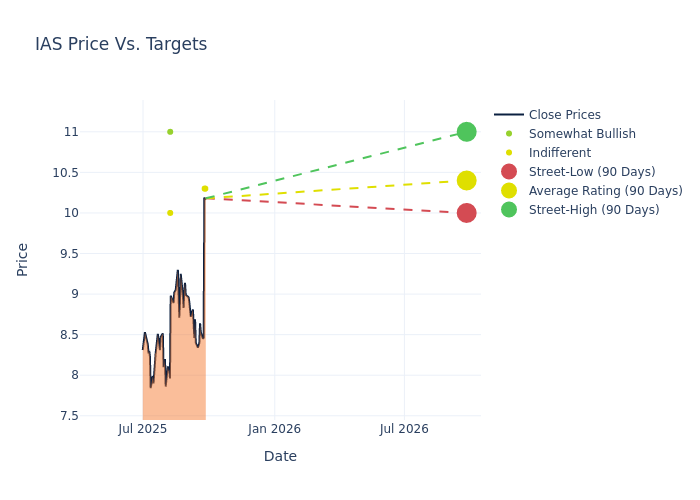Hide the Somewhat Bullish legend series

click(582, 134)
